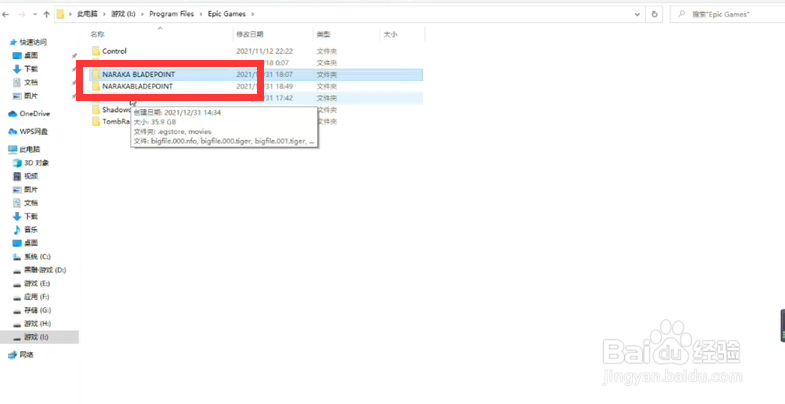This screenshot has width=785, height=404.
Task: Sort by the 名称 column header
Action: (x=98, y=35)
